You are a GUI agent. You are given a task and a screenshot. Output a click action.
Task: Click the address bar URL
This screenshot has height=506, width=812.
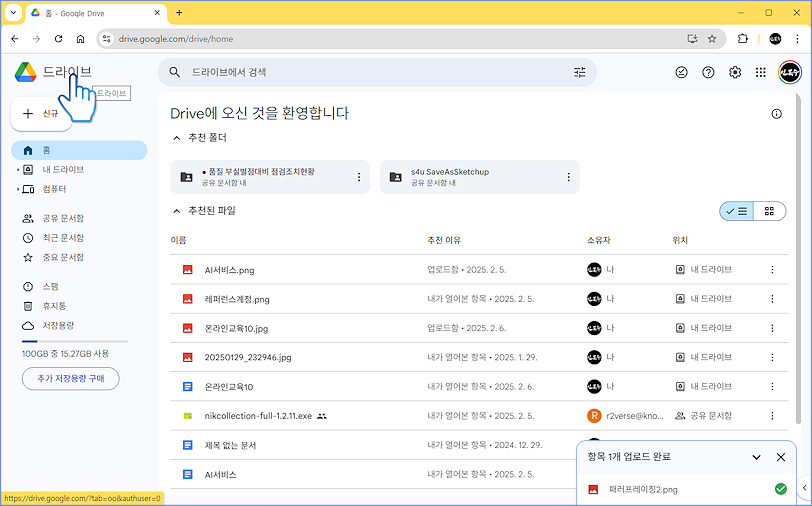176,39
